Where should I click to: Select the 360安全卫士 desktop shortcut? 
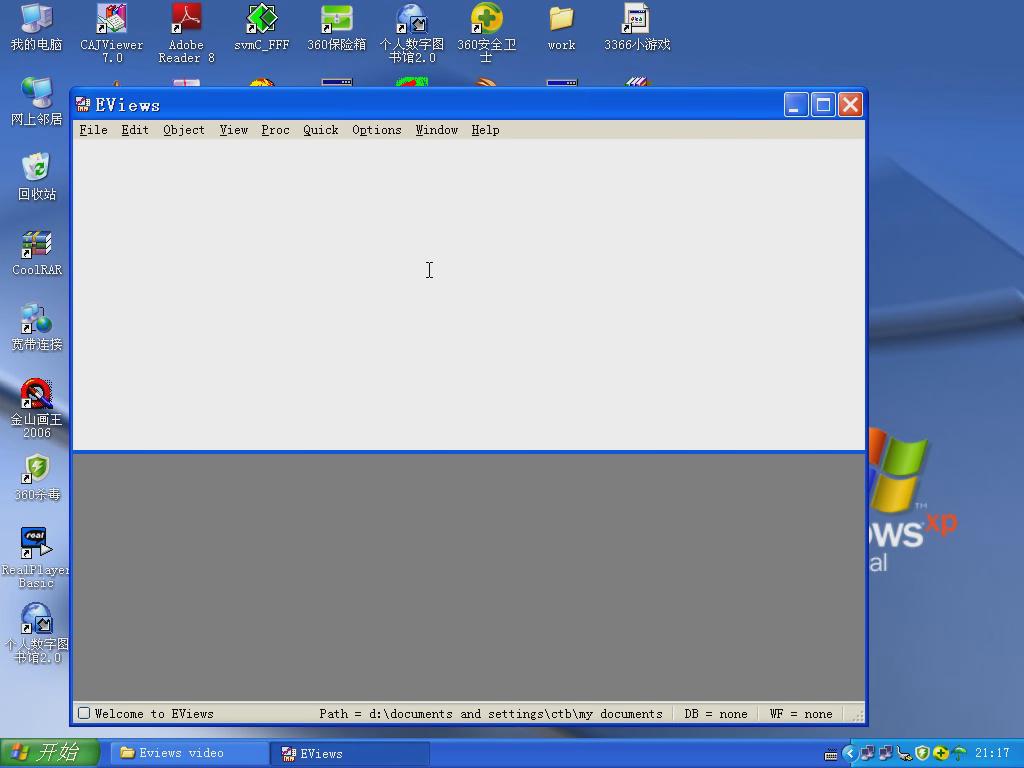[x=487, y=34]
